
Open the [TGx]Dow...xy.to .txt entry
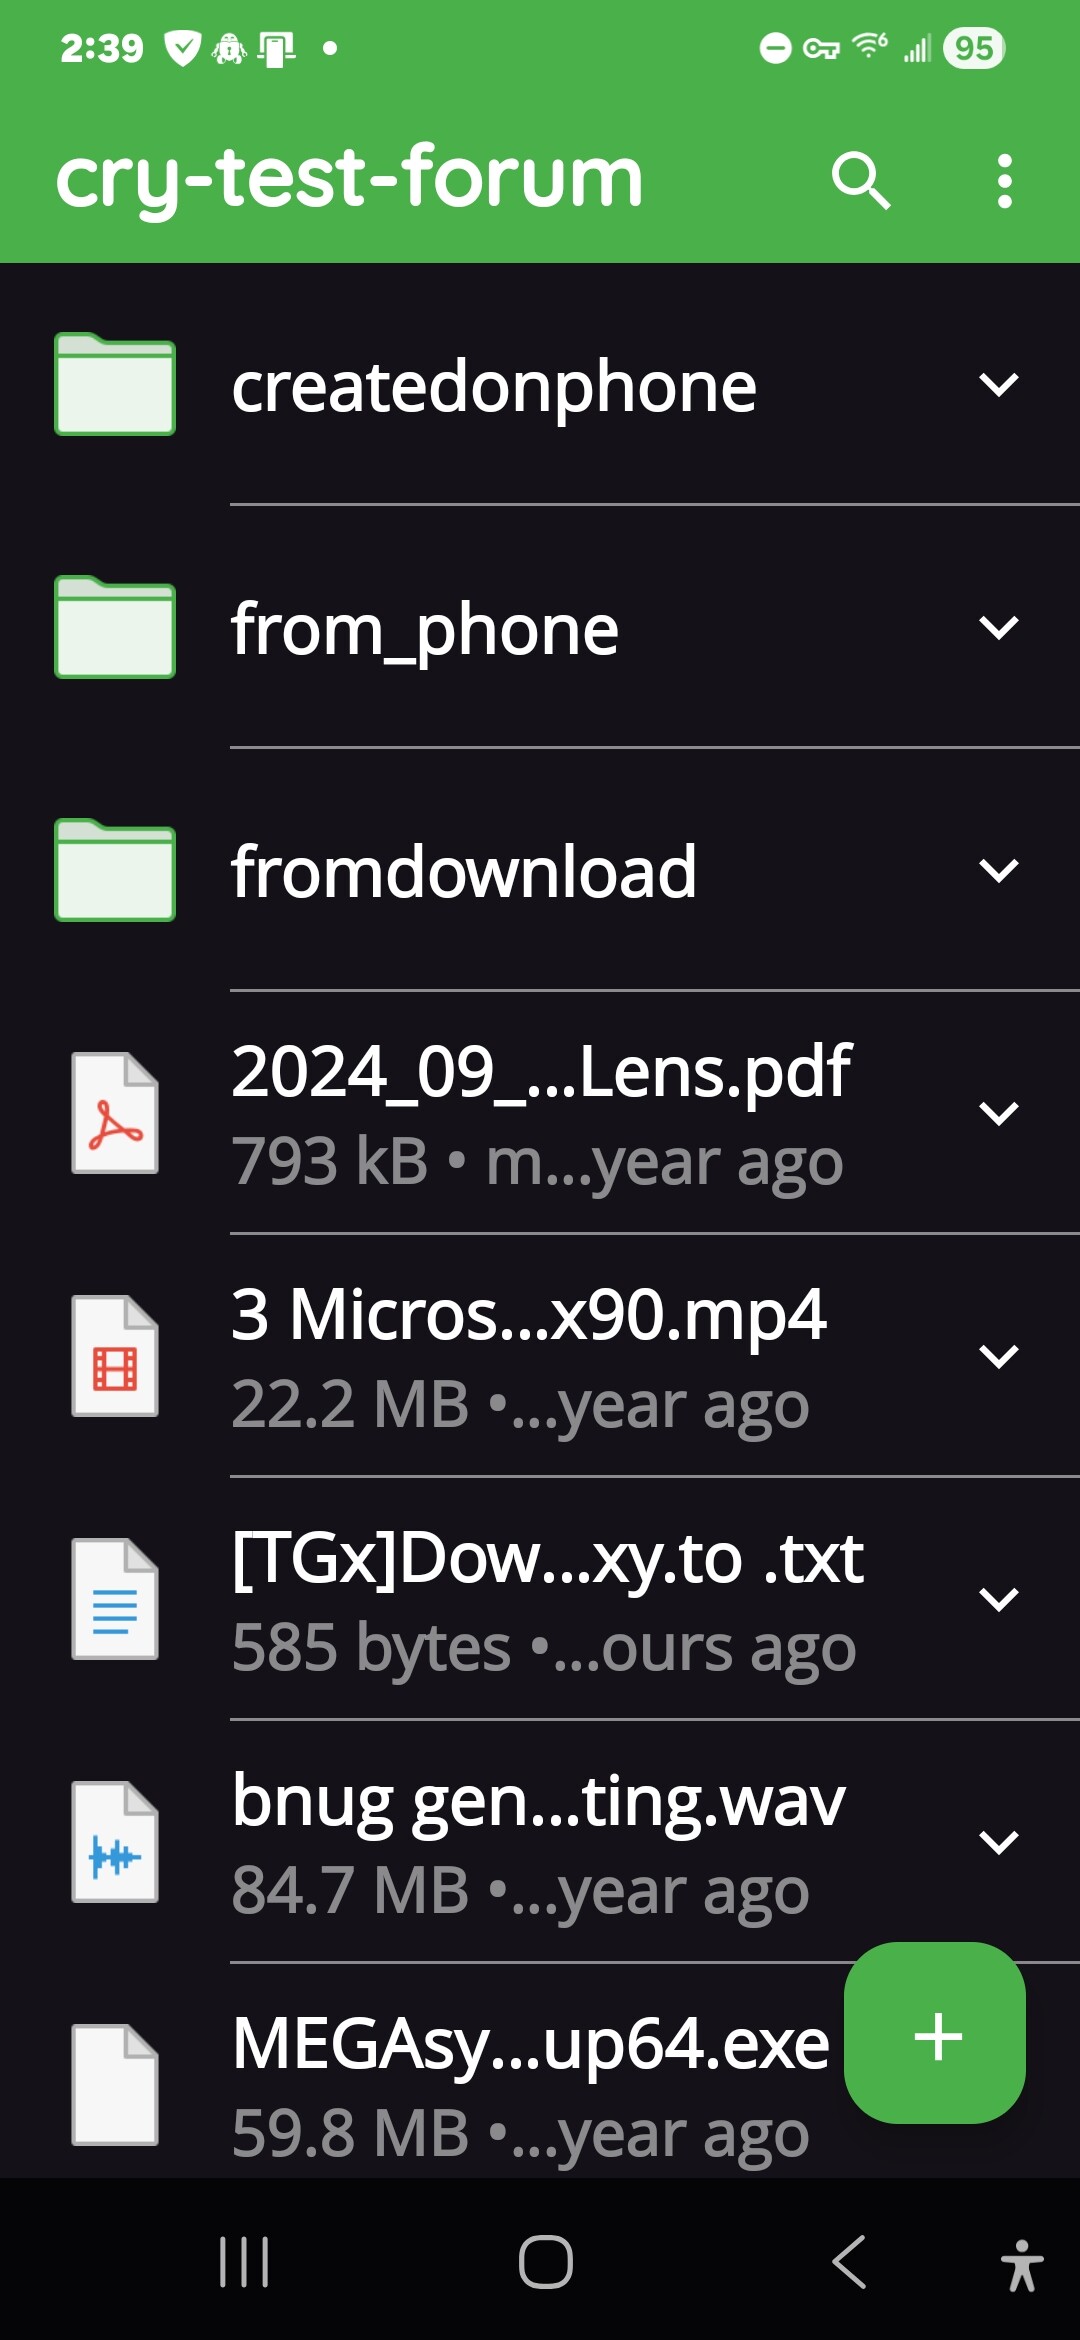point(547,1557)
